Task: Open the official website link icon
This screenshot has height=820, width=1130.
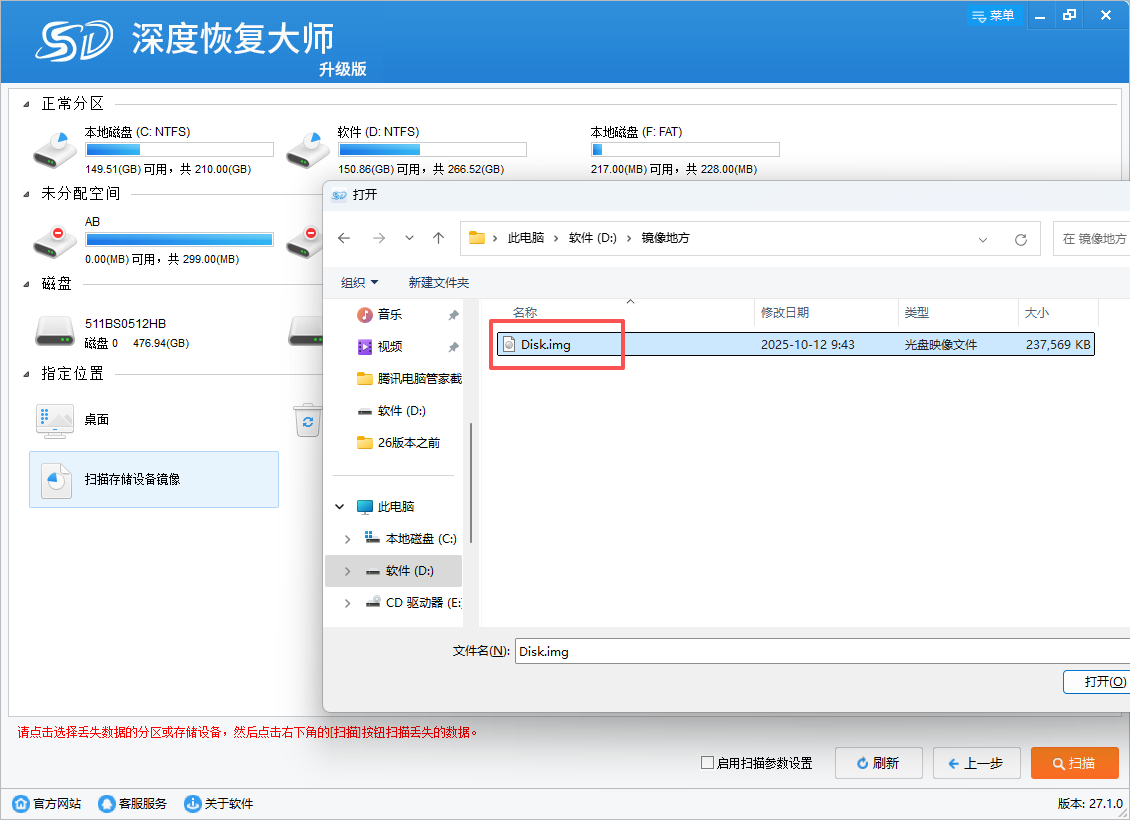Action: 21,804
